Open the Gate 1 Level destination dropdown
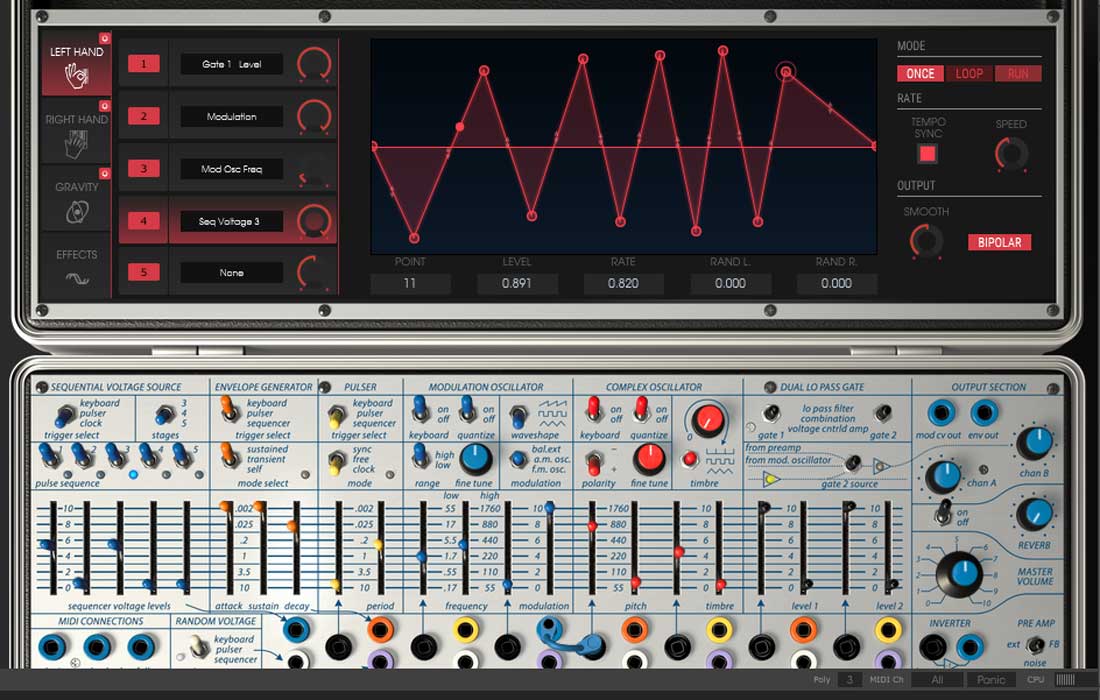Viewport: 1100px width, 700px height. click(x=232, y=64)
